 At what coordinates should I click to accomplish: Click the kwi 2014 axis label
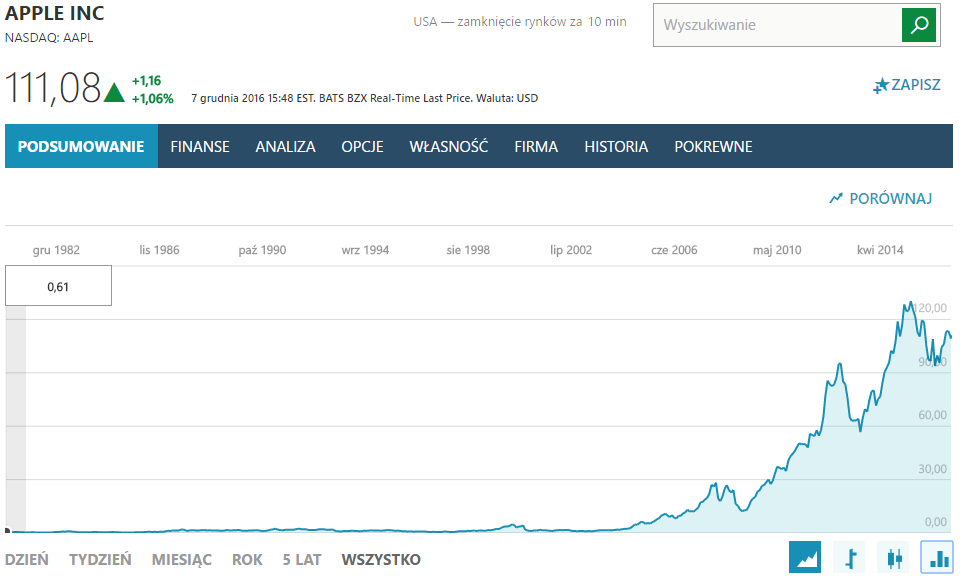(880, 250)
